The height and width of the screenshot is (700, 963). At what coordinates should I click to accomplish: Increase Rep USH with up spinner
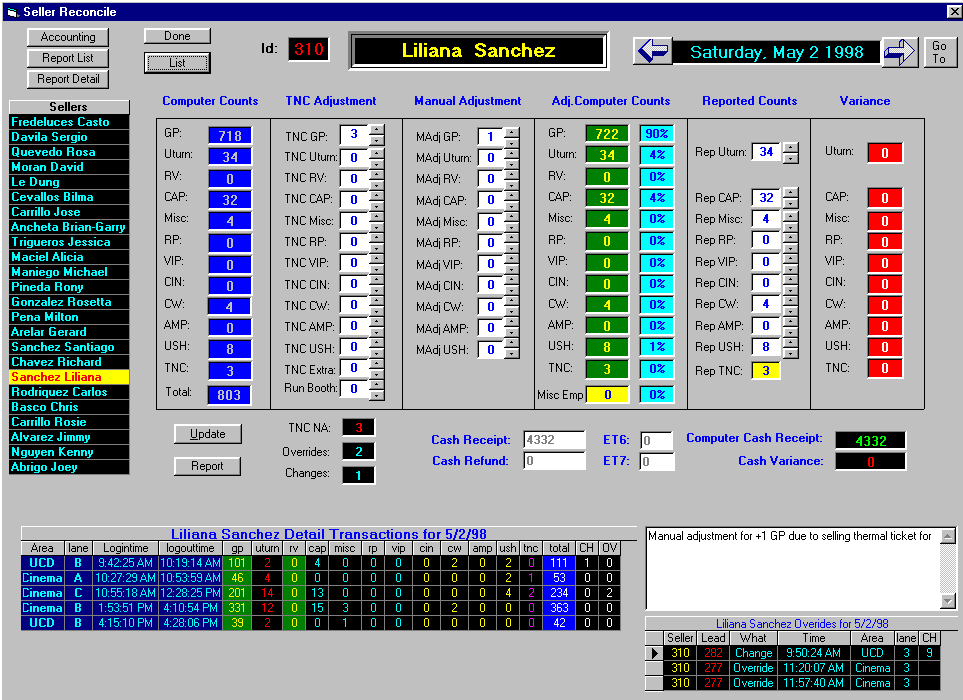[791, 342]
